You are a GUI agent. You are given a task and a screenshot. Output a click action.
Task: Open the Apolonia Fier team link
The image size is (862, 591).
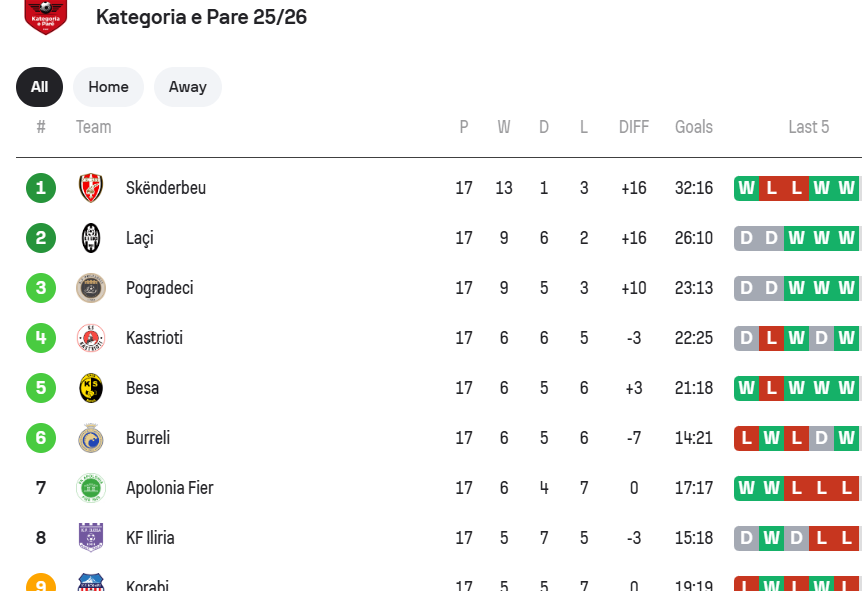click(170, 488)
